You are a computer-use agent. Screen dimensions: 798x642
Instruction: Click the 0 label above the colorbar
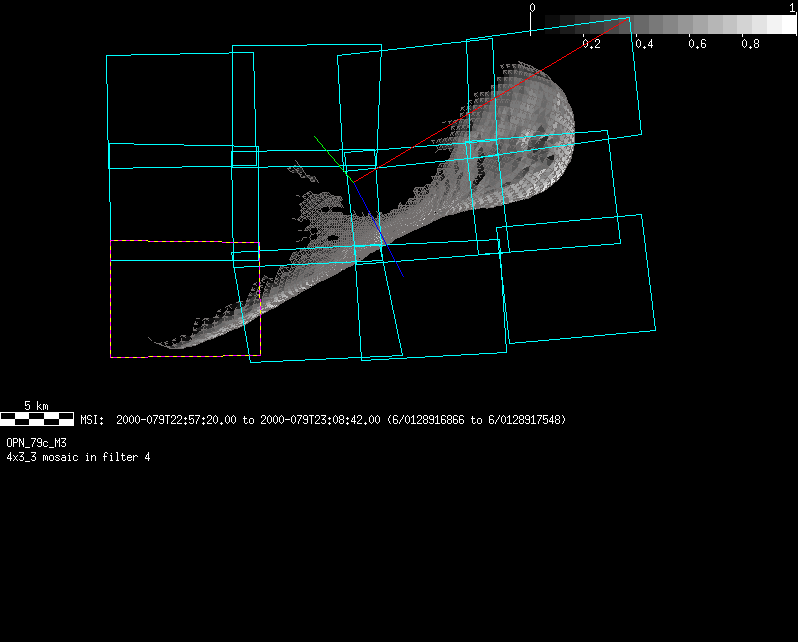click(532, 8)
